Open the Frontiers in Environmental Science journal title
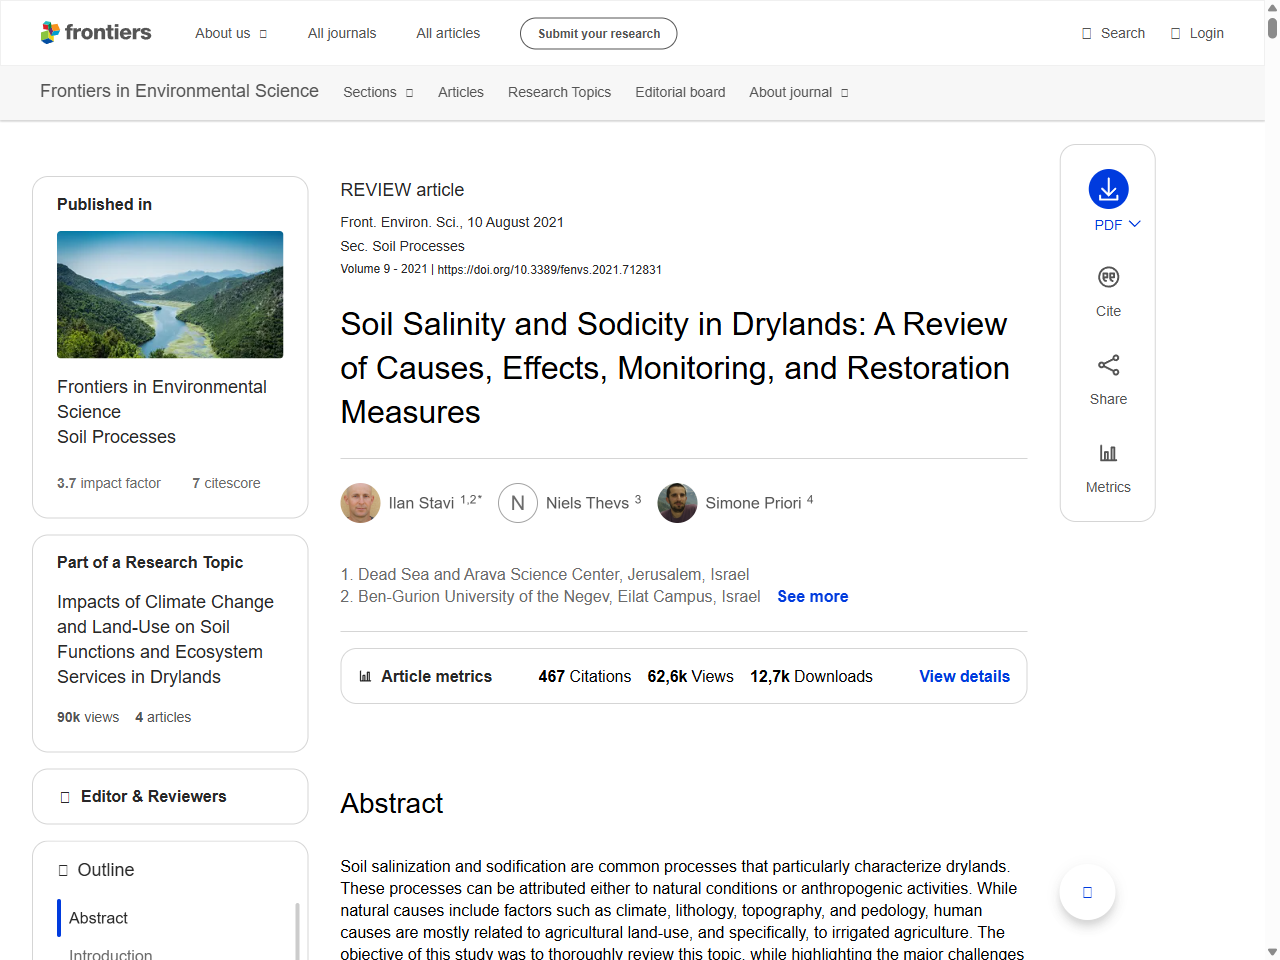 (x=179, y=91)
